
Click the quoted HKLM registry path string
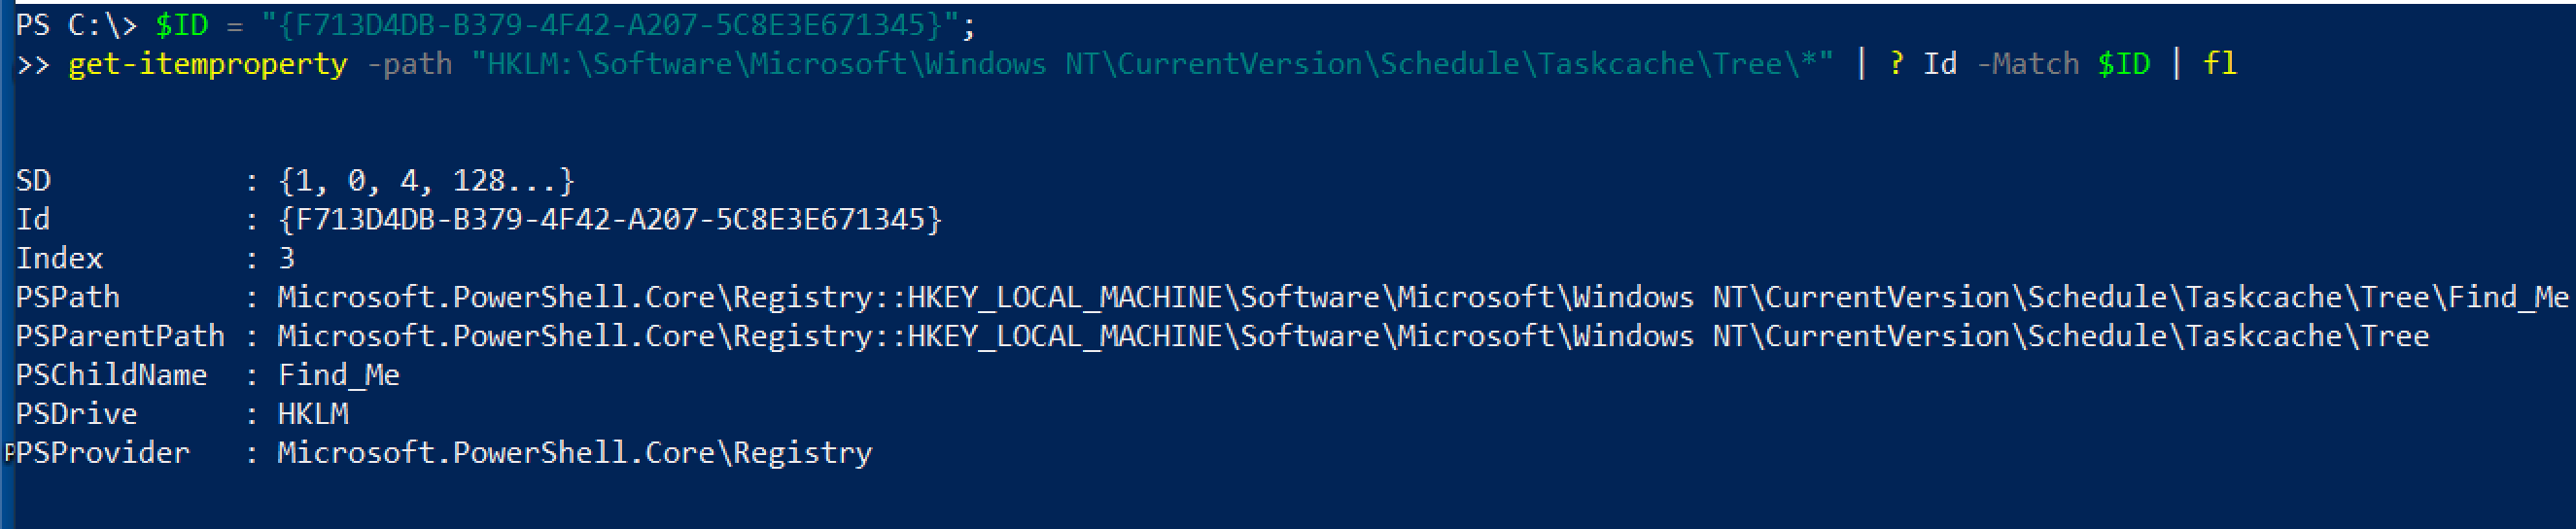1151,64
